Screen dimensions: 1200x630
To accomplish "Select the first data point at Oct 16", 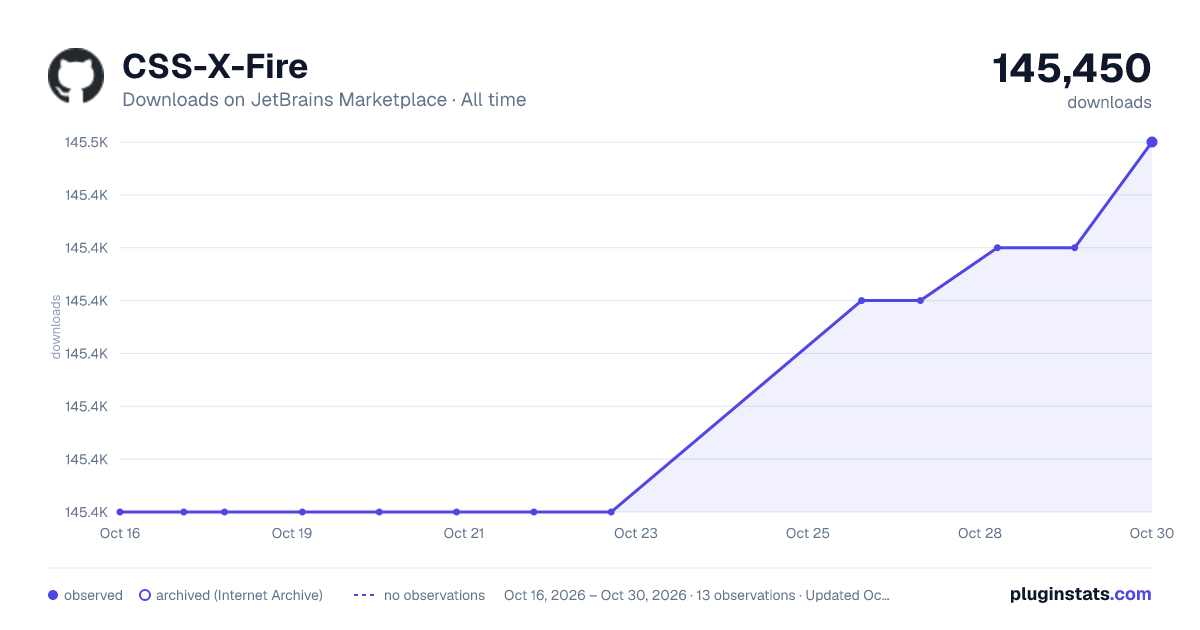I will tap(120, 512).
